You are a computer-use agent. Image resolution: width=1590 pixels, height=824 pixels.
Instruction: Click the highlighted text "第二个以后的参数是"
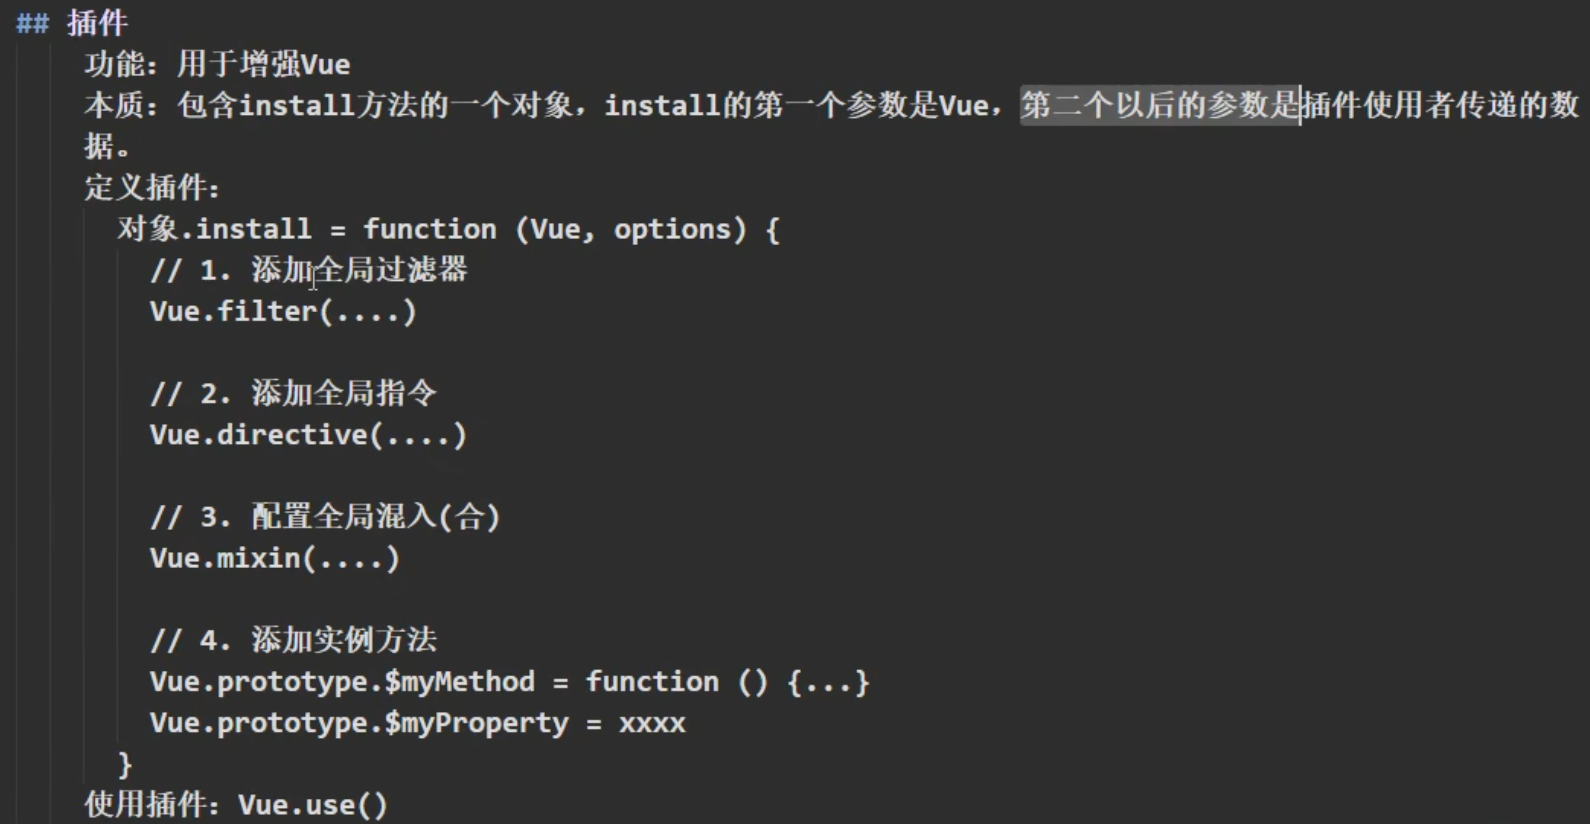pyautogui.click(x=1158, y=105)
